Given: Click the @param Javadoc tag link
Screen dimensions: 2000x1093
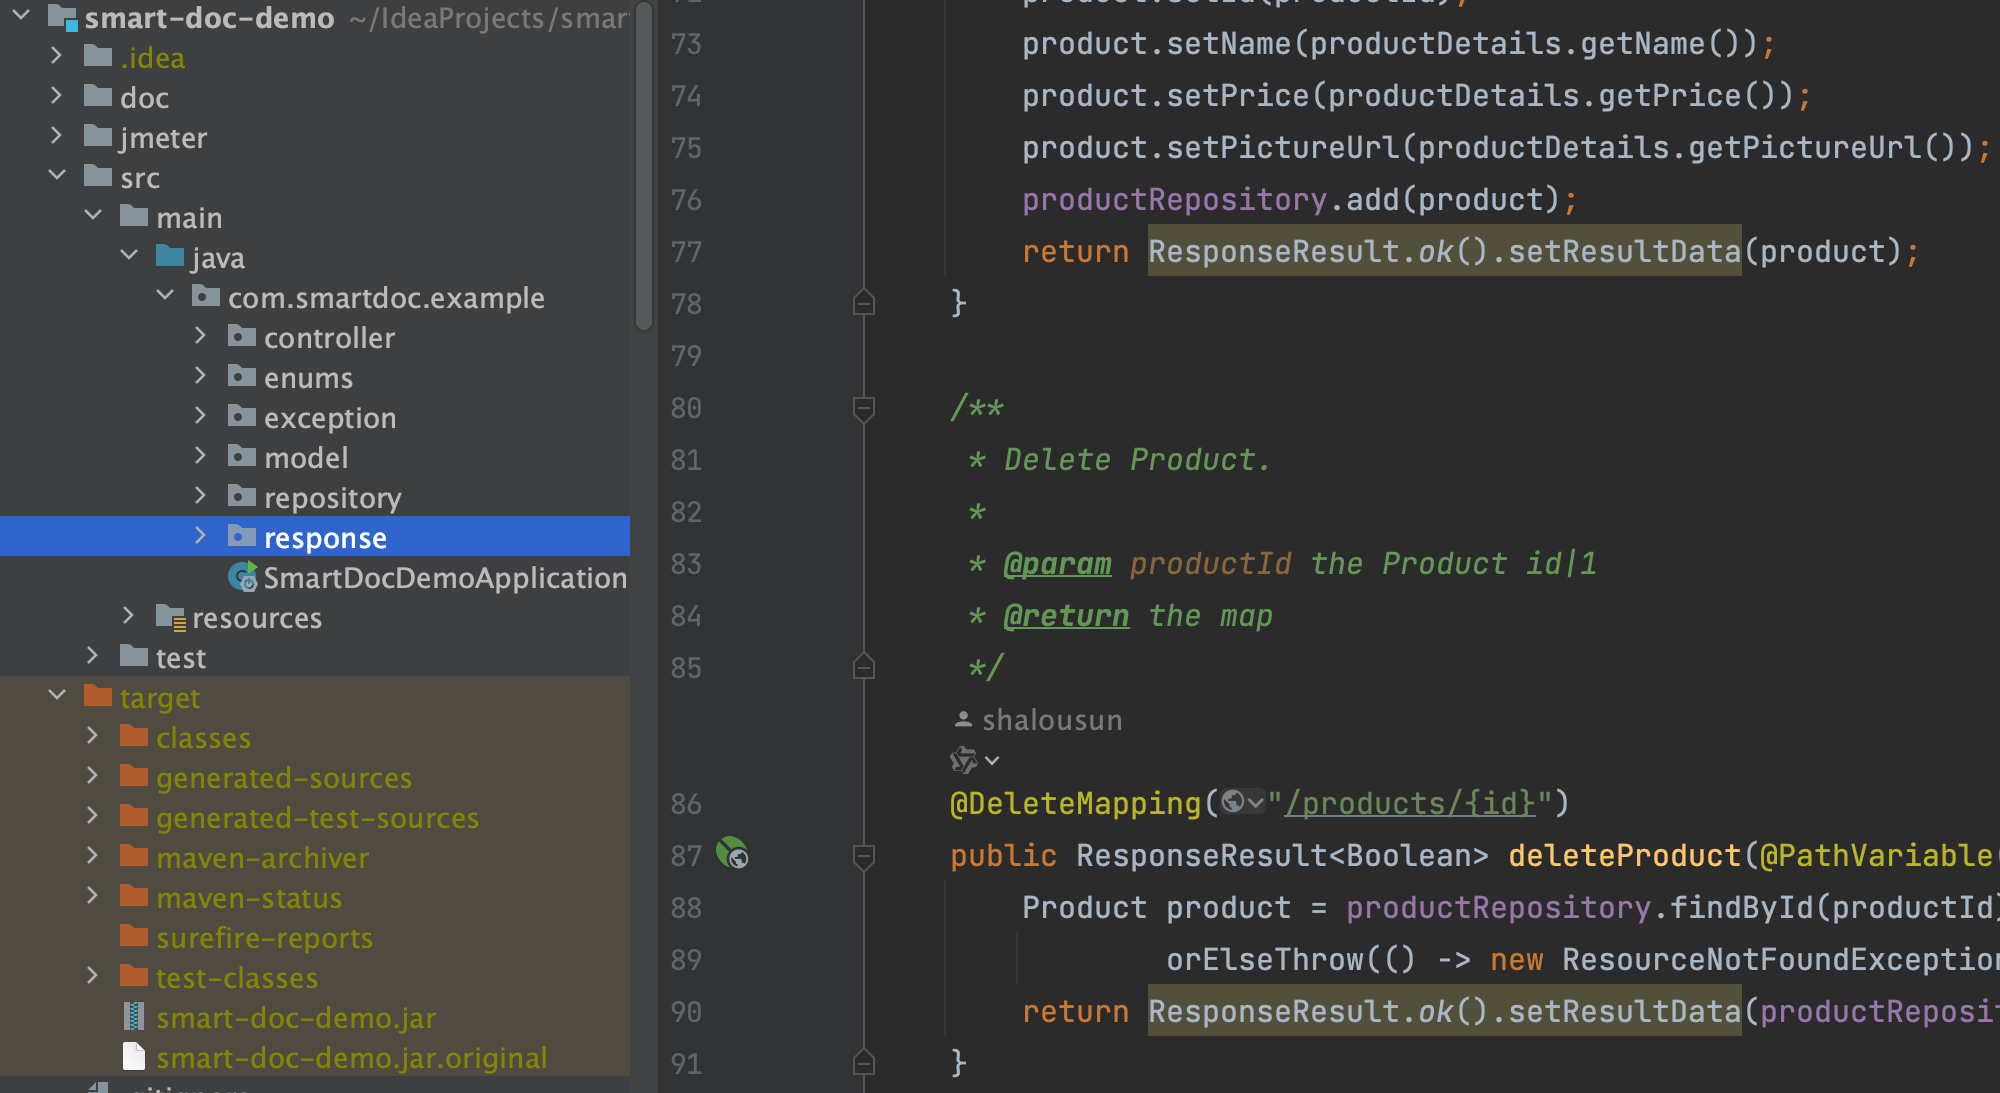Looking at the screenshot, I should (x=1057, y=564).
